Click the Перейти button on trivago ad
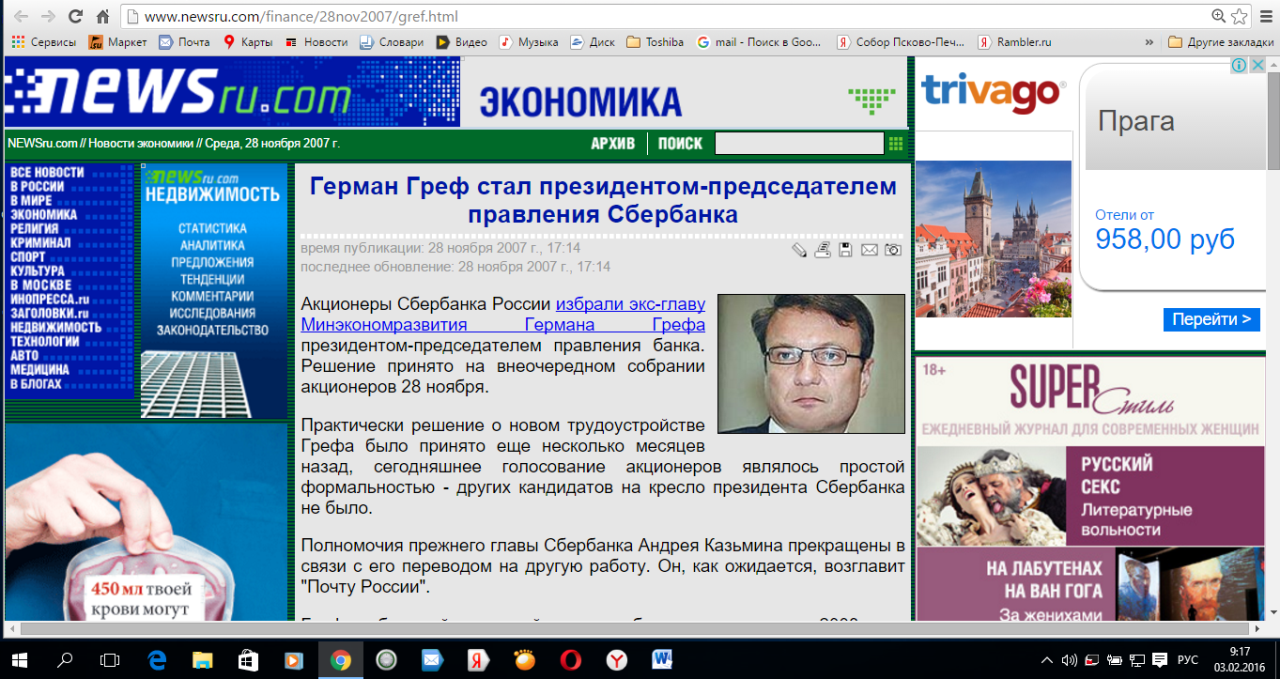 coord(1211,320)
